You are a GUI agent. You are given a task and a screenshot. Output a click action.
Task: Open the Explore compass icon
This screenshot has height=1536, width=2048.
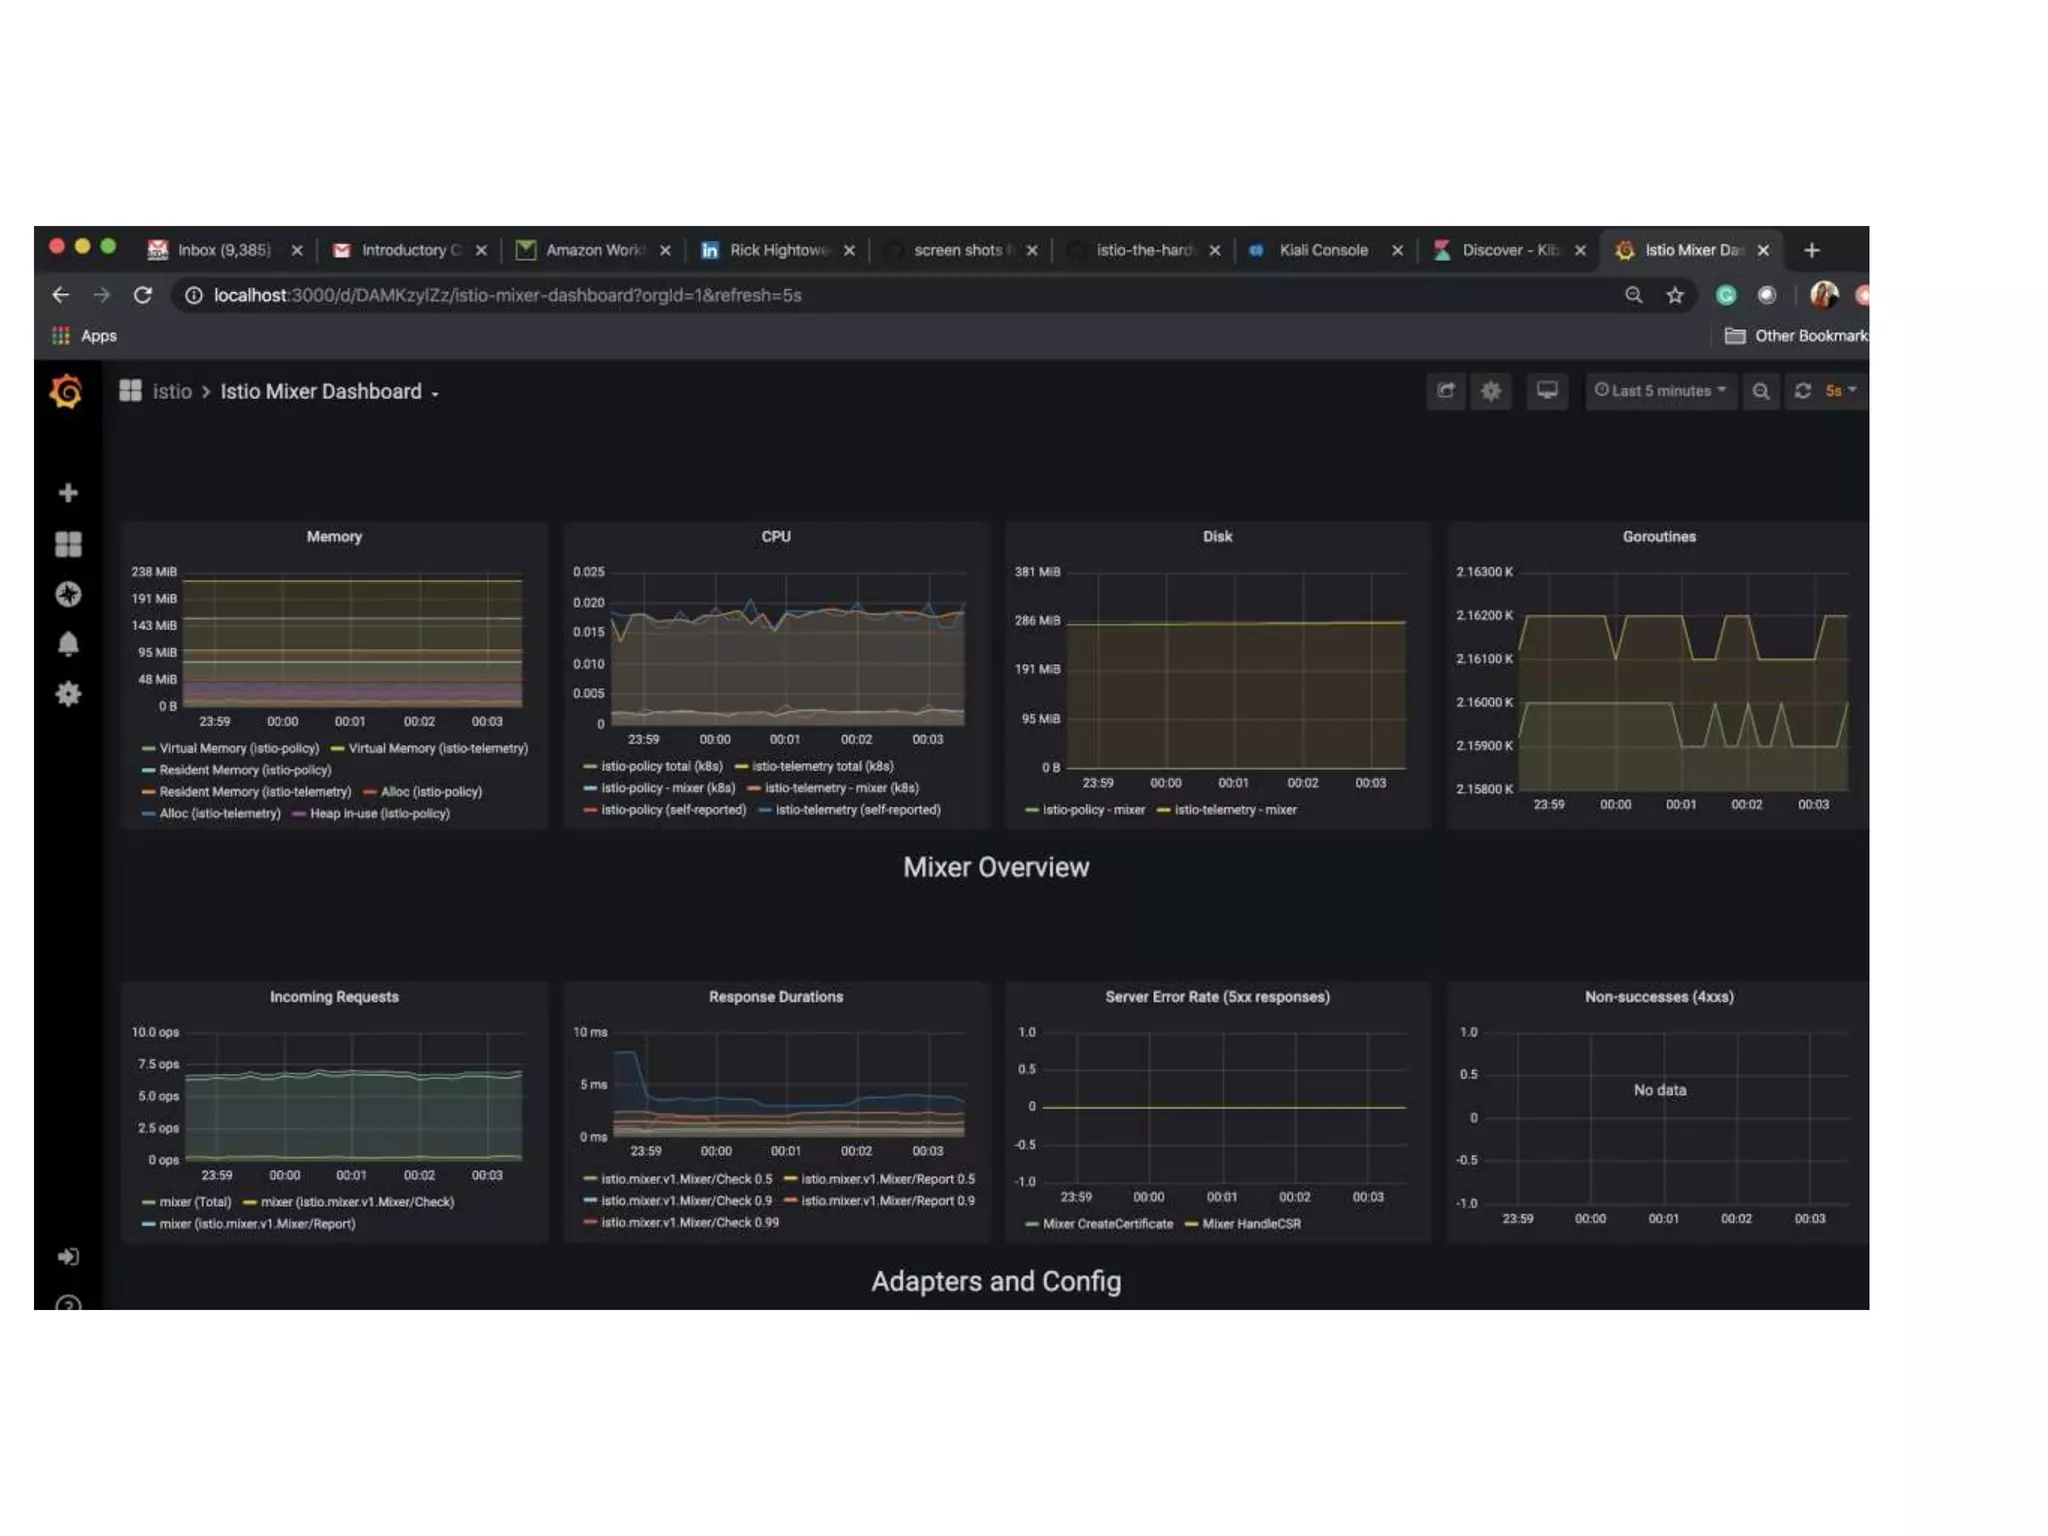pyautogui.click(x=68, y=594)
